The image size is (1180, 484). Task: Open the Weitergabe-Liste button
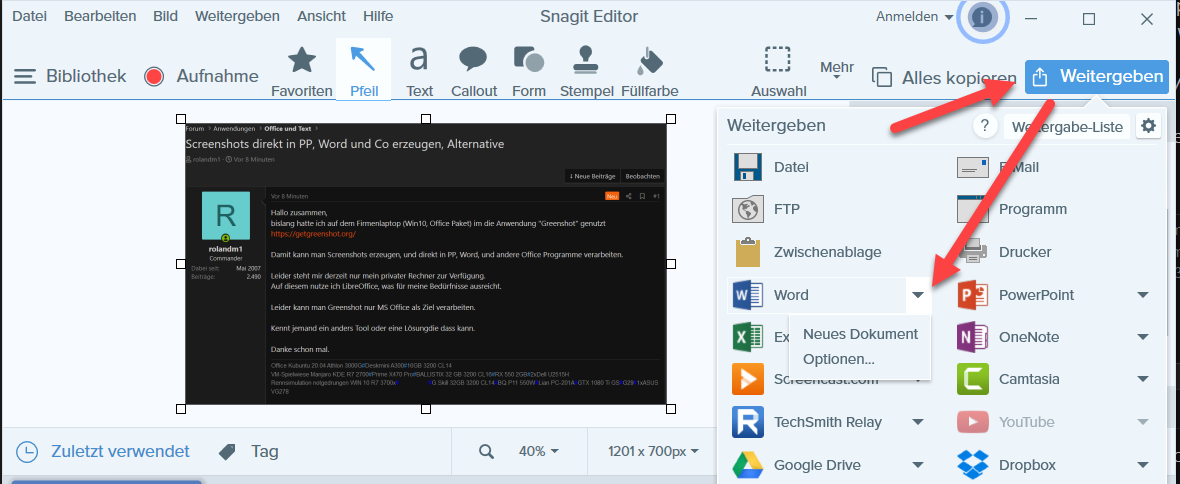pyautogui.click(x=1067, y=126)
